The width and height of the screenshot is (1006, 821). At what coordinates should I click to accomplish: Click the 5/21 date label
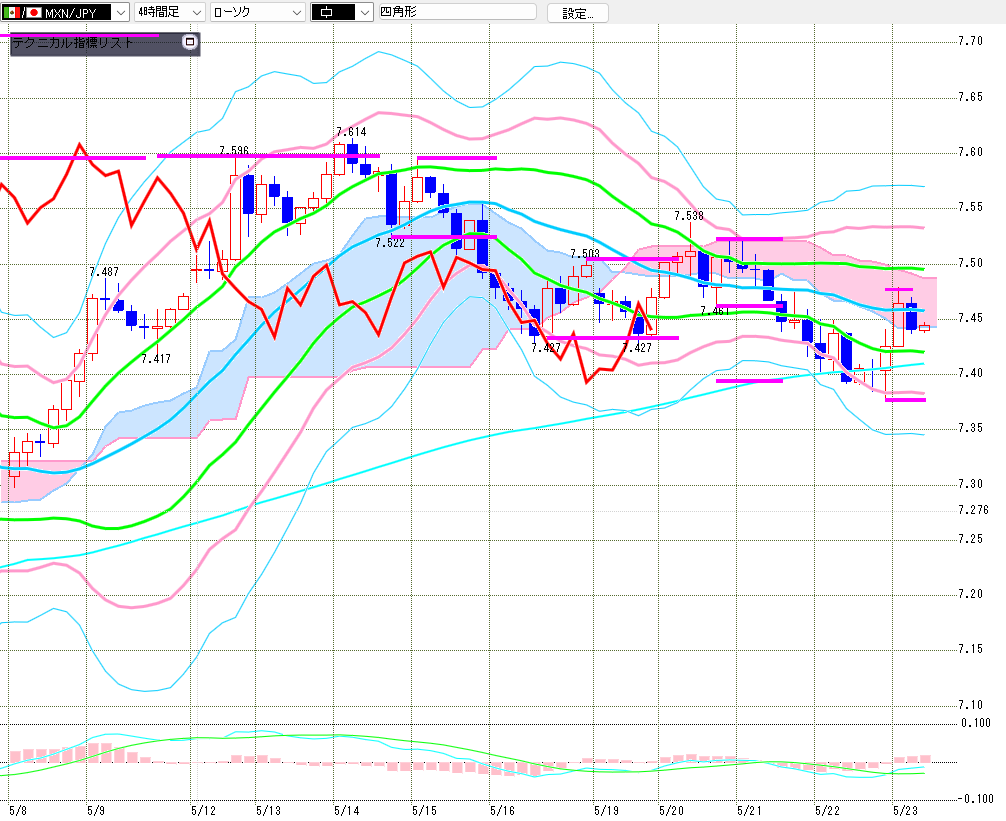click(x=749, y=811)
